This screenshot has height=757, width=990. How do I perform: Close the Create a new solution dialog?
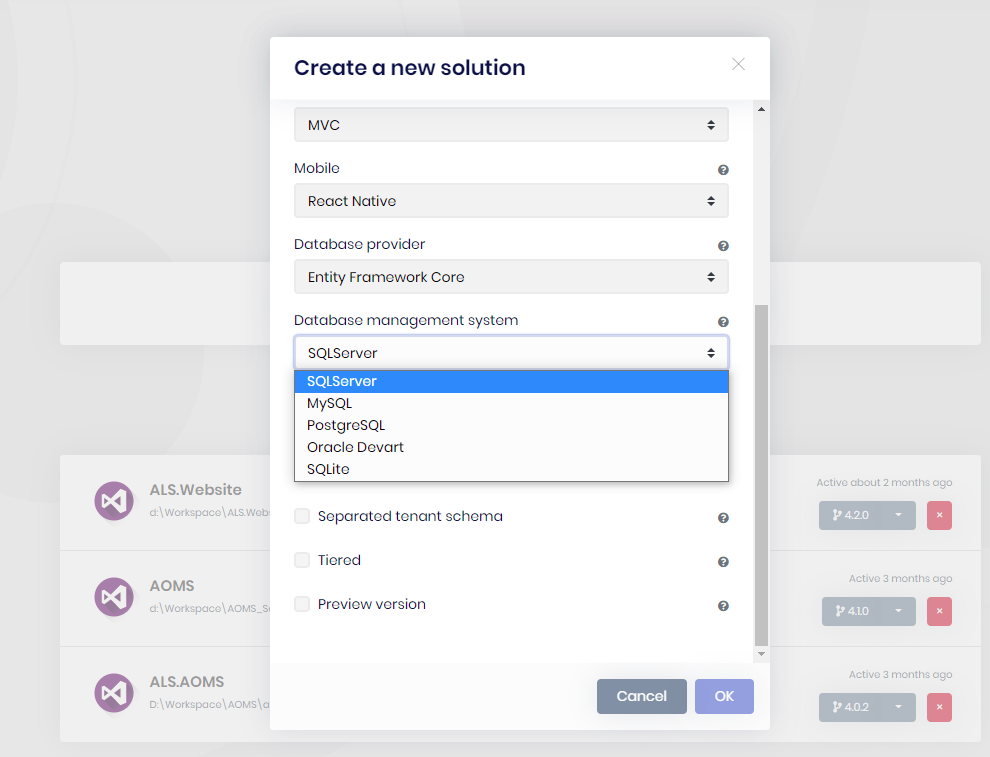[738, 64]
